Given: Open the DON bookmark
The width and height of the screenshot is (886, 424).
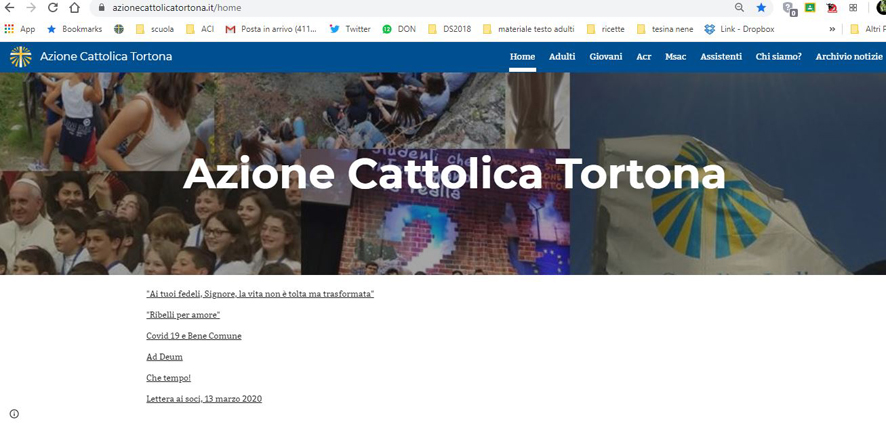Looking at the screenshot, I should click(399, 29).
